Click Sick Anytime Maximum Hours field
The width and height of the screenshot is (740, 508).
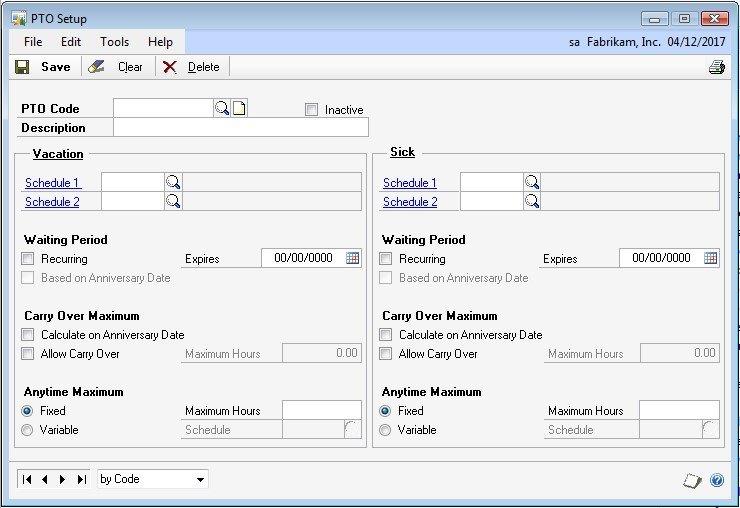coord(680,410)
